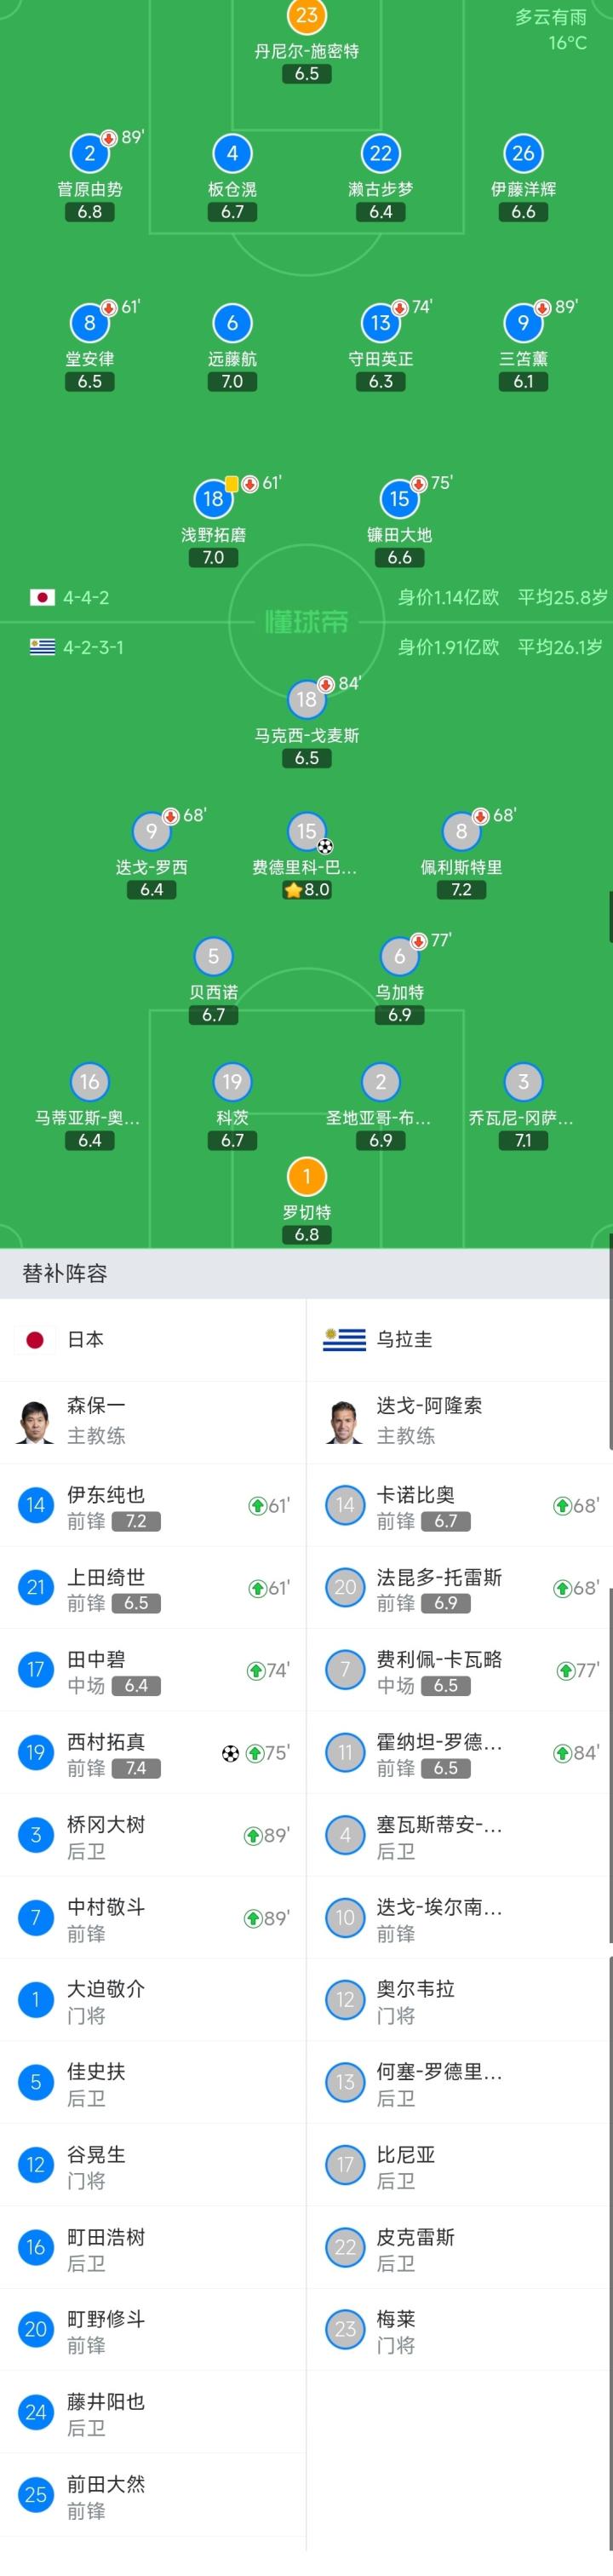Viewport: 613px width, 2576px height.
Task: Tap Japan goalkeeper number 23 jersey icon
Action: point(306,15)
